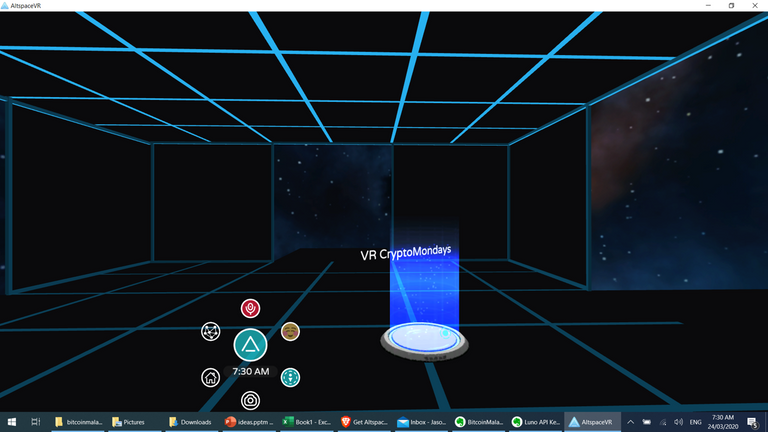Click the 7:30 AM time label in menu
Viewport: 768px width, 432px height.
pyautogui.click(x=251, y=371)
